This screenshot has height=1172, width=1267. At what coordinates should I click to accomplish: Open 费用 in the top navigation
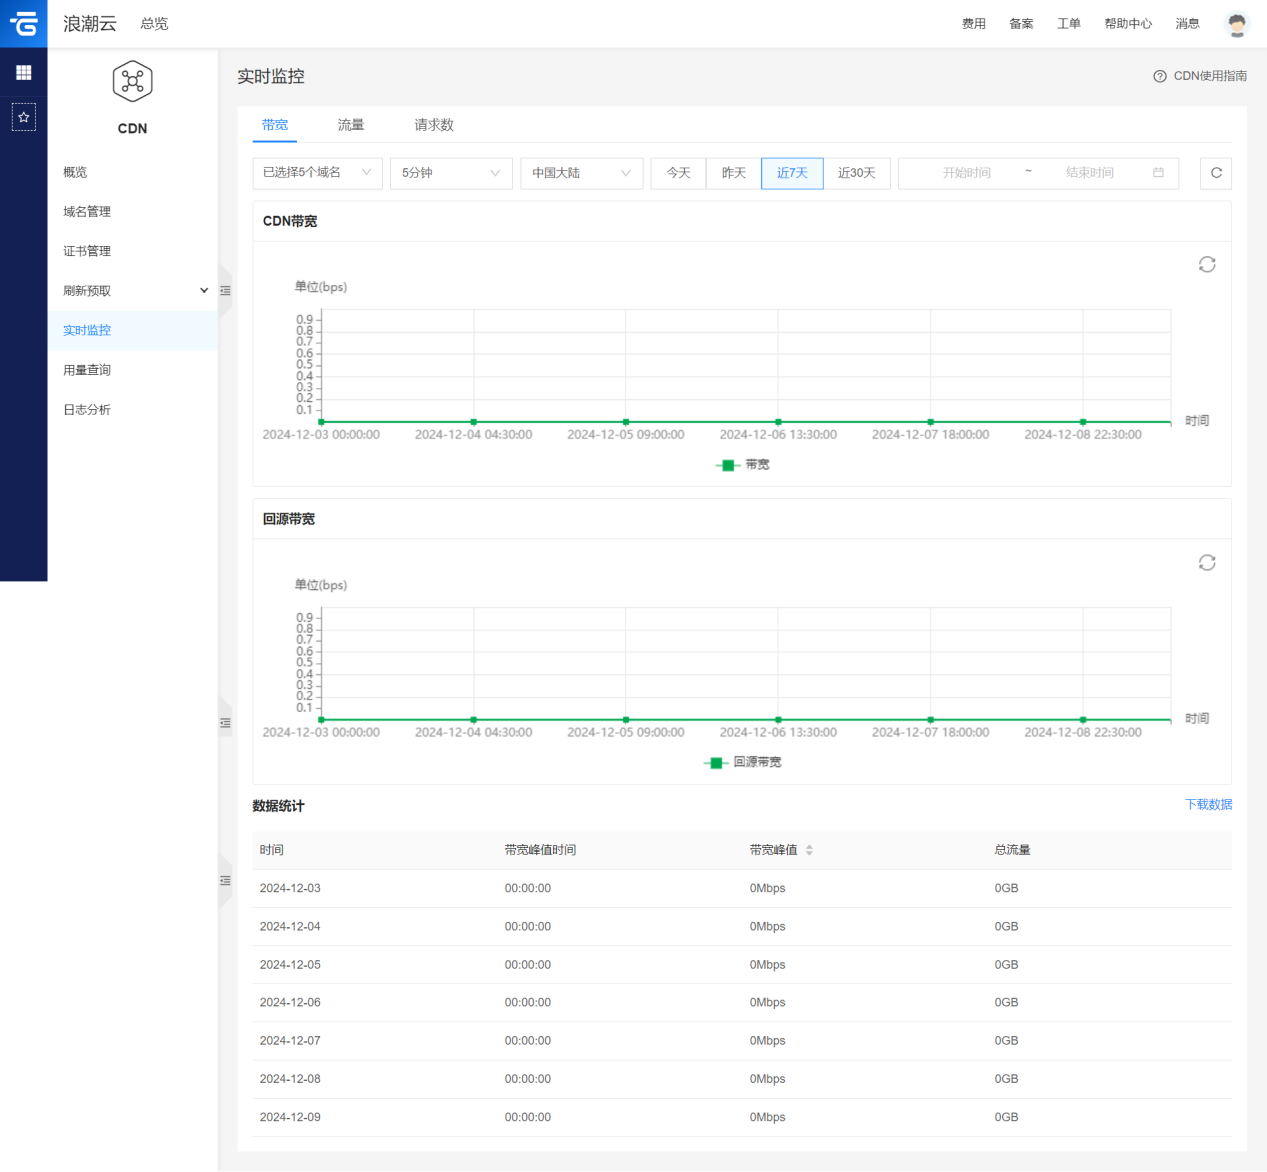(974, 24)
